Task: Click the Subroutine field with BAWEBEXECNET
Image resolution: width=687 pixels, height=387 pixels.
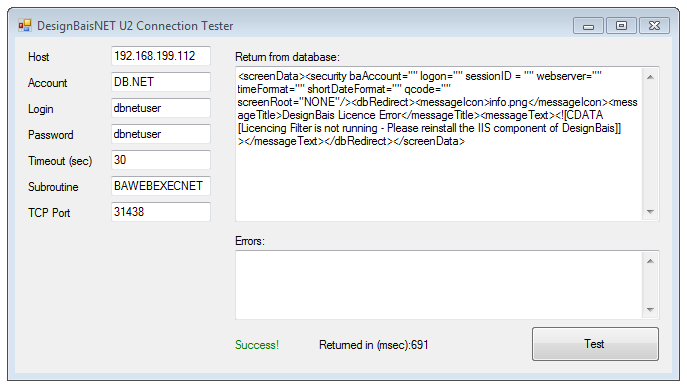Action: (x=161, y=186)
